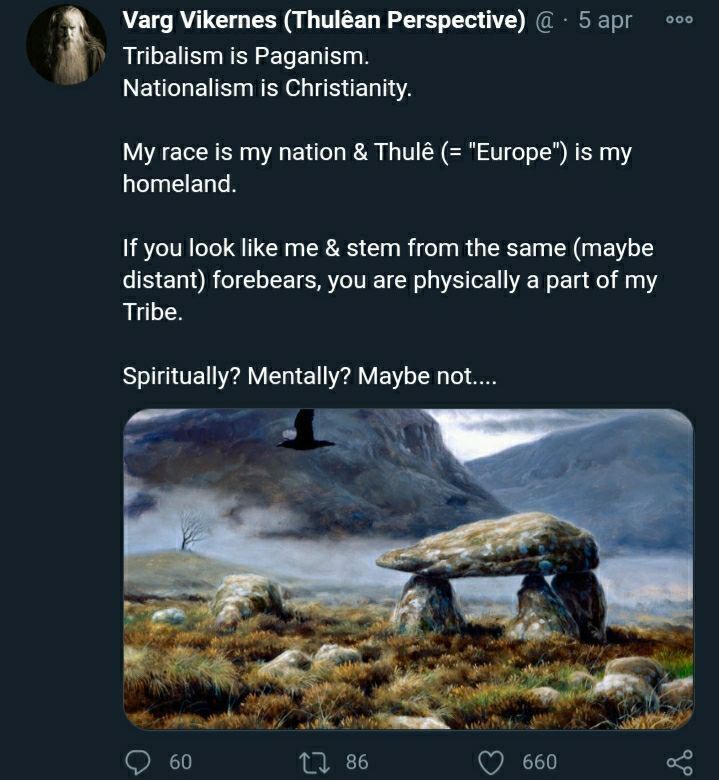Click the @ handle beside the display name
Screen dimensions: 719x780
[x=545, y=21]
